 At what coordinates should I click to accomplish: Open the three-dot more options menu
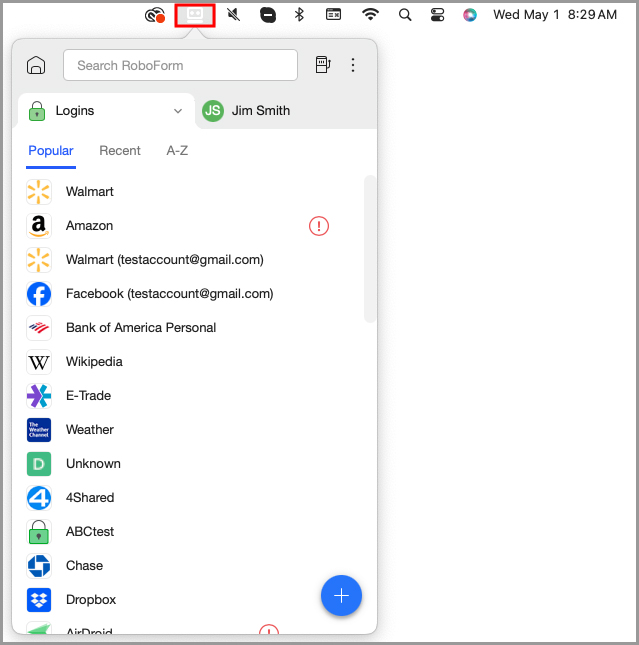352,65
